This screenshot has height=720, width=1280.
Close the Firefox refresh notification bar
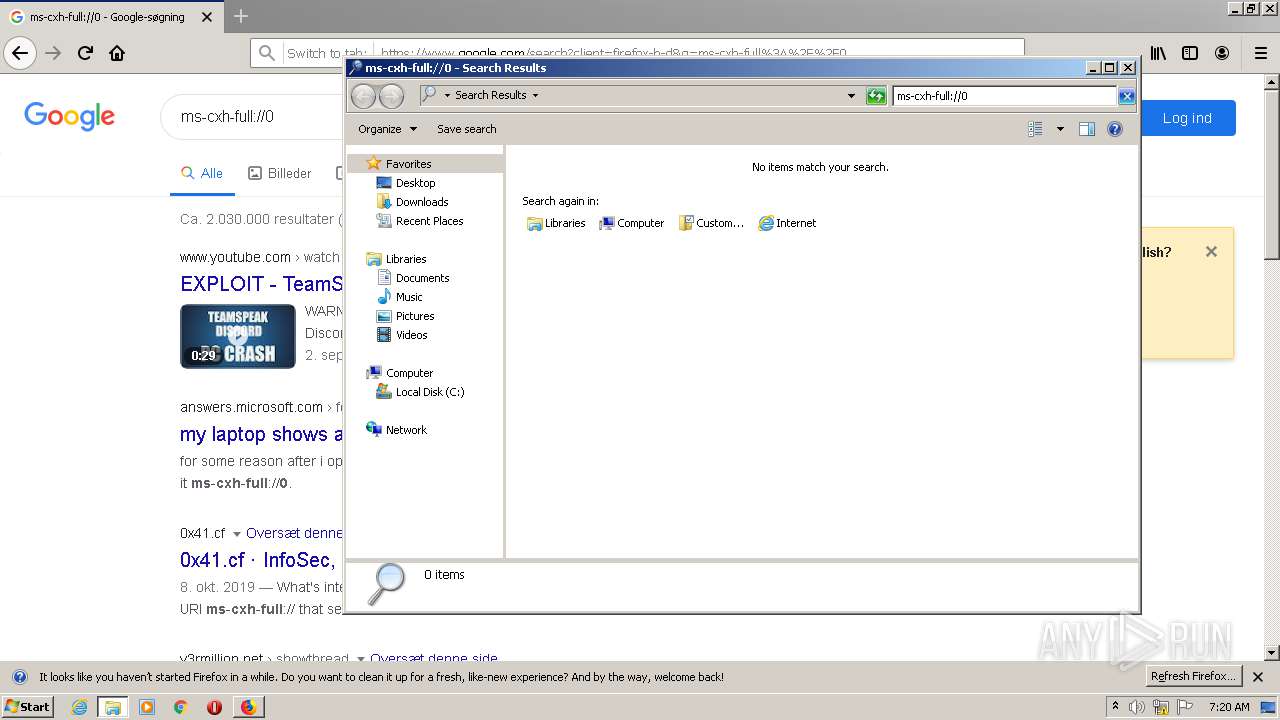pyautogui.click(x=1258, y=677)
